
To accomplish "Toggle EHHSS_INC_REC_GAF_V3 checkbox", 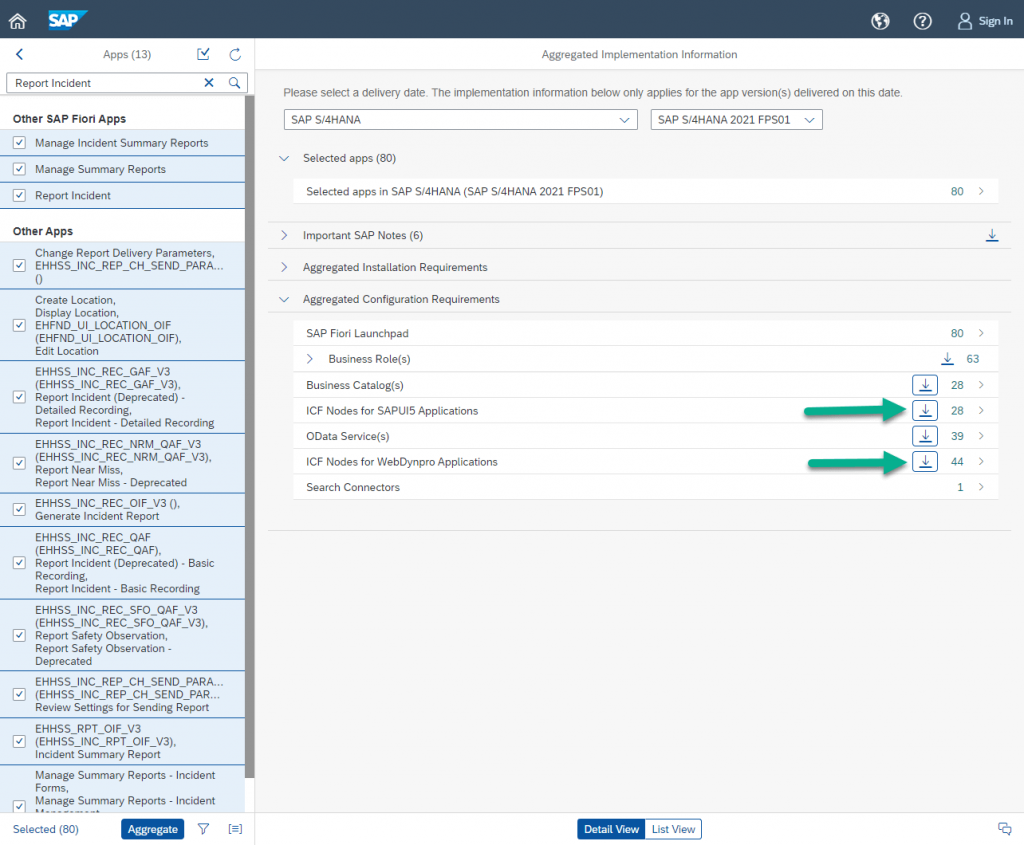I will point(20,396).
